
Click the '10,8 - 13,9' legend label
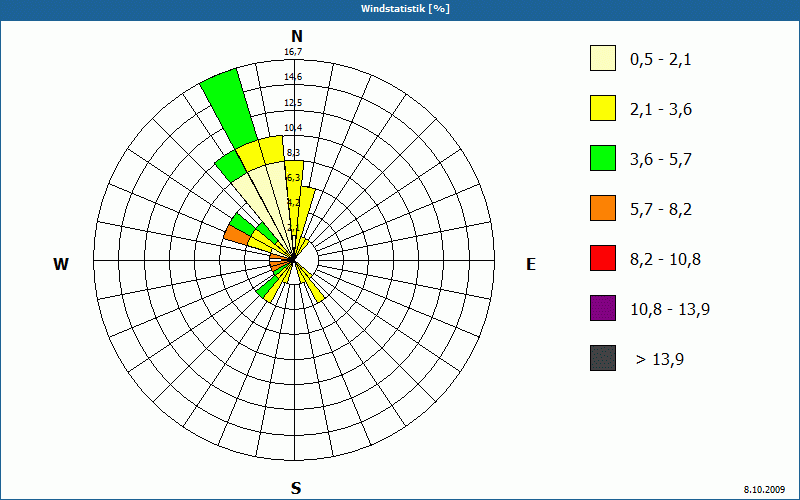[x=670, y=310]
